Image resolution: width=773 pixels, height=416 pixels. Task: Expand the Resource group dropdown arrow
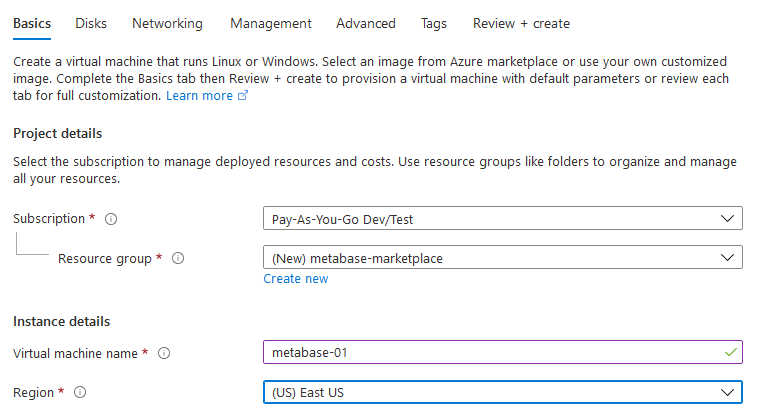coord(727,258)
